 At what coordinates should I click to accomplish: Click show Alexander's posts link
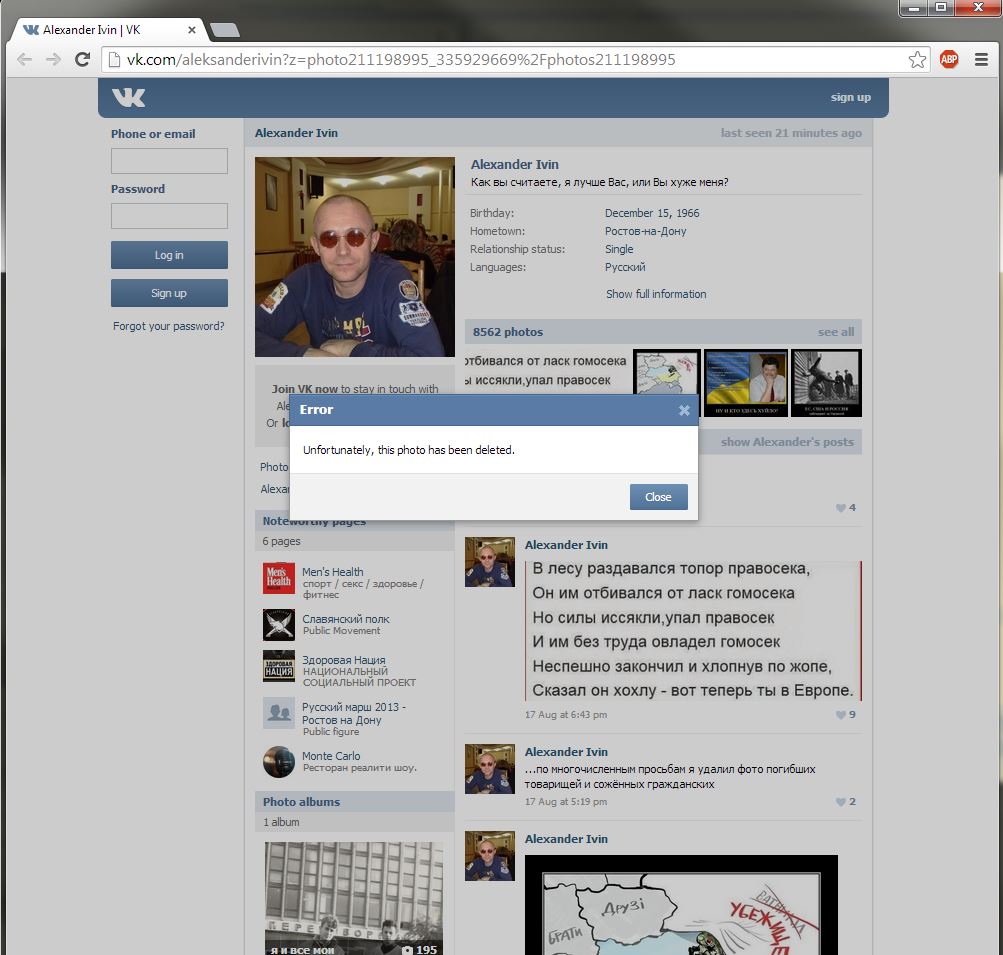click(x=787, y=442)
